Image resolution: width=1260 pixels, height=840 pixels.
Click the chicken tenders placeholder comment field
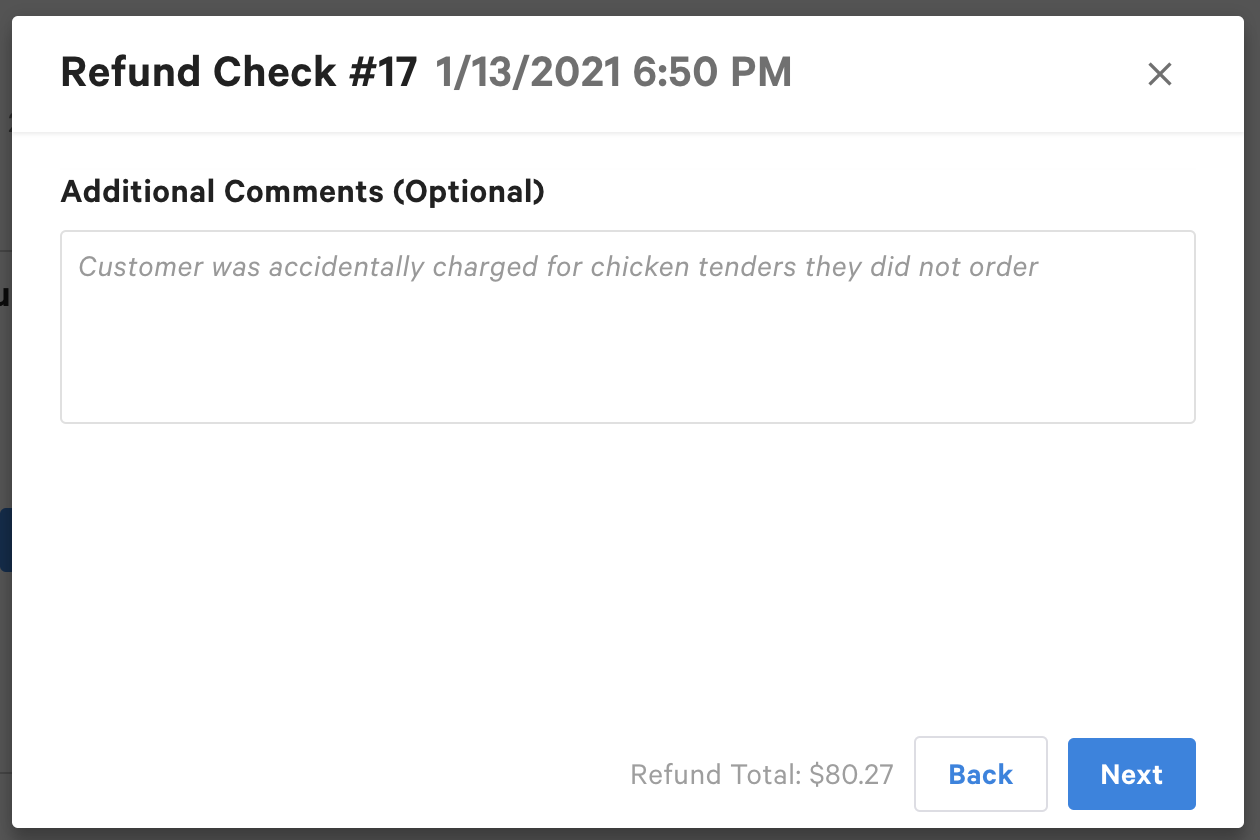pos(628,326)
